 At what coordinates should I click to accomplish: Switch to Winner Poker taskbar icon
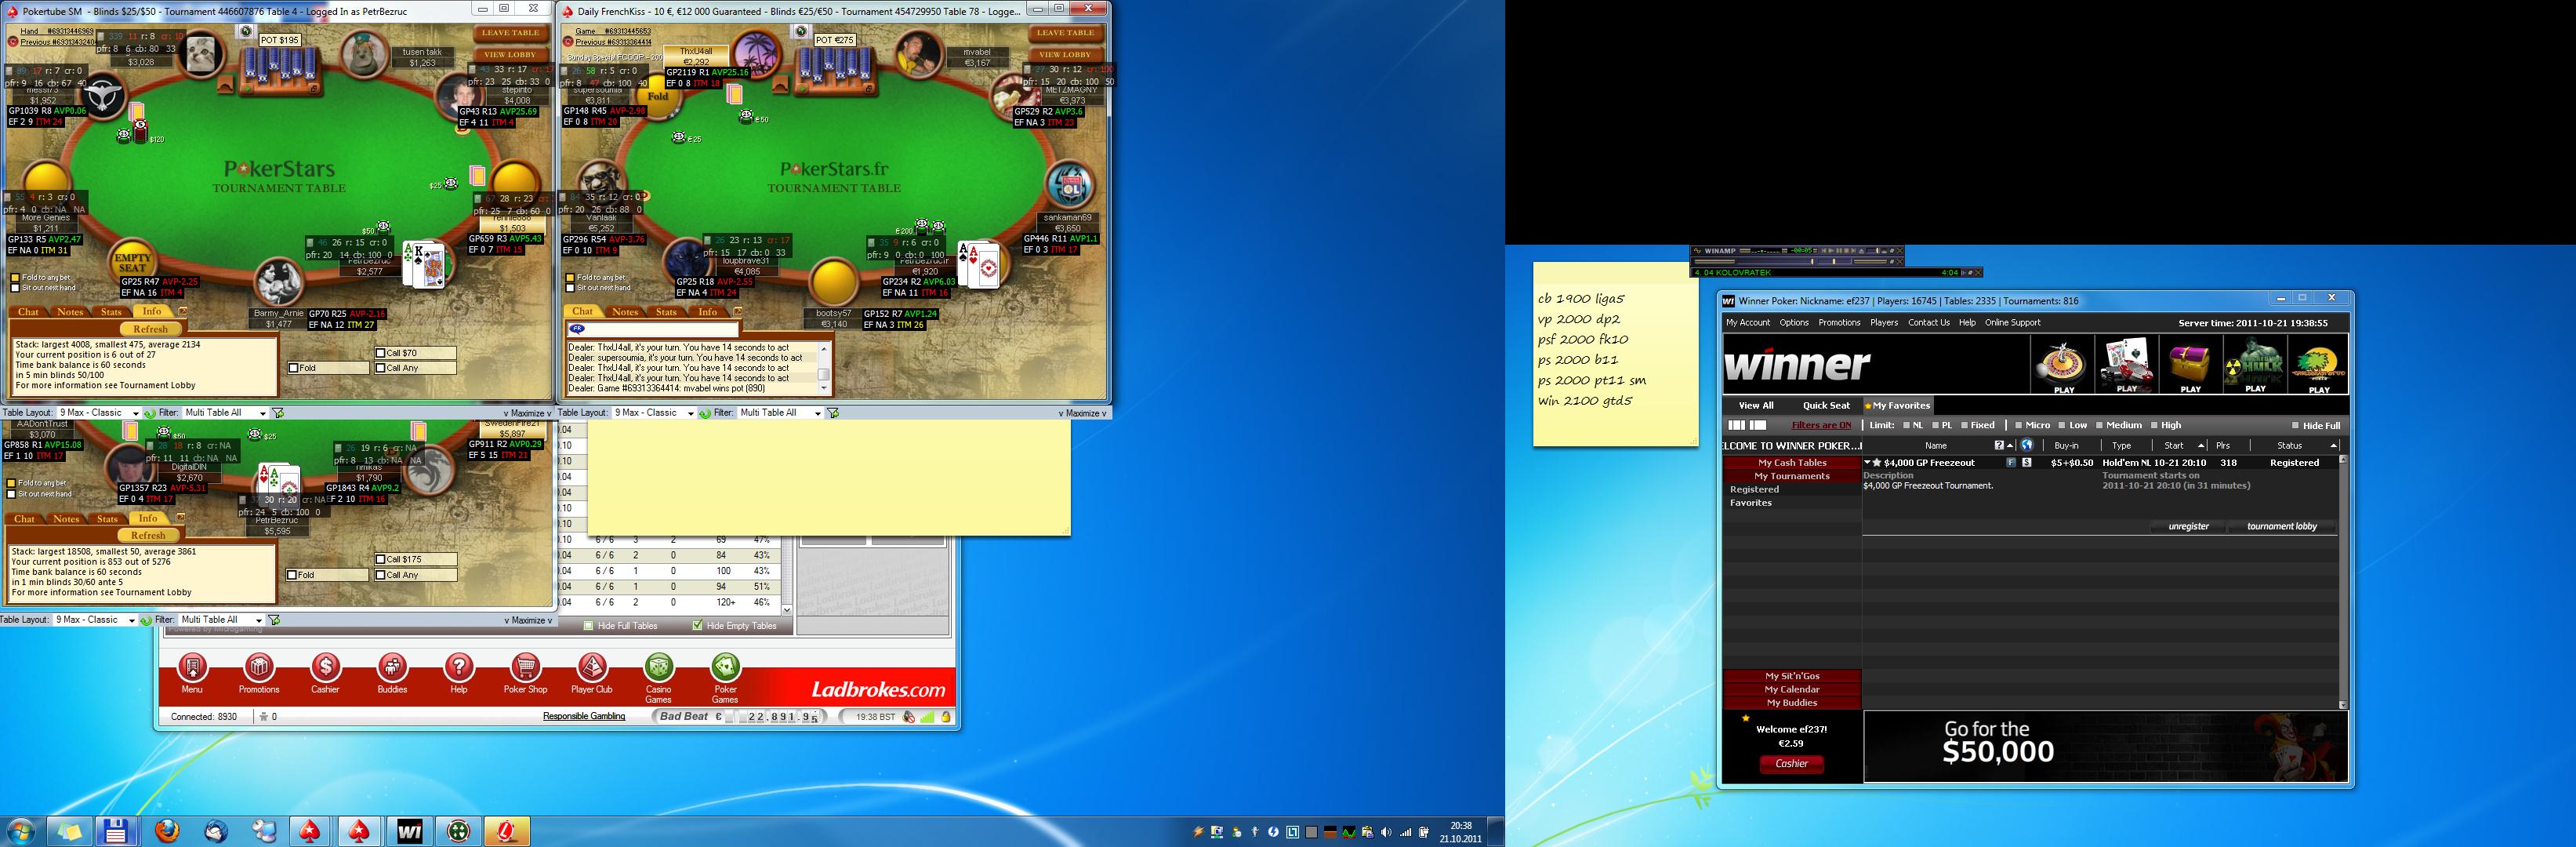(x=410, y=830)
